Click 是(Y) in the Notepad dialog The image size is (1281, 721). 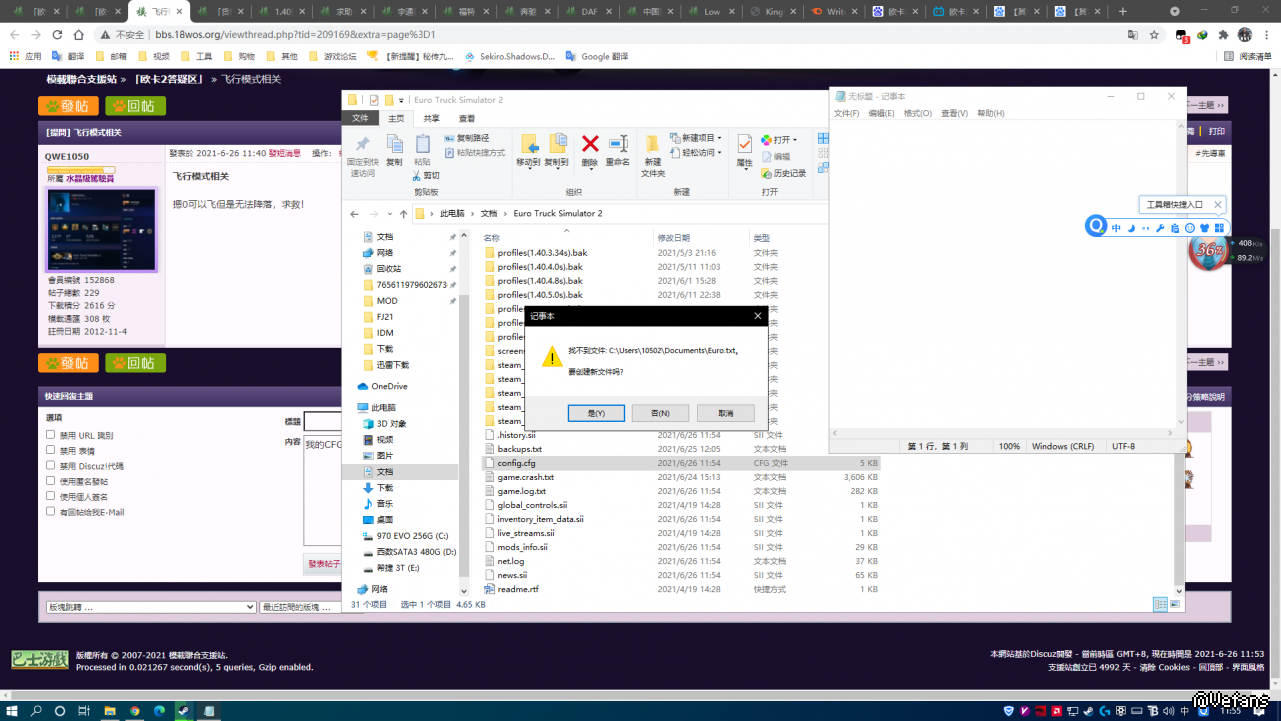(x=596, y=413)
